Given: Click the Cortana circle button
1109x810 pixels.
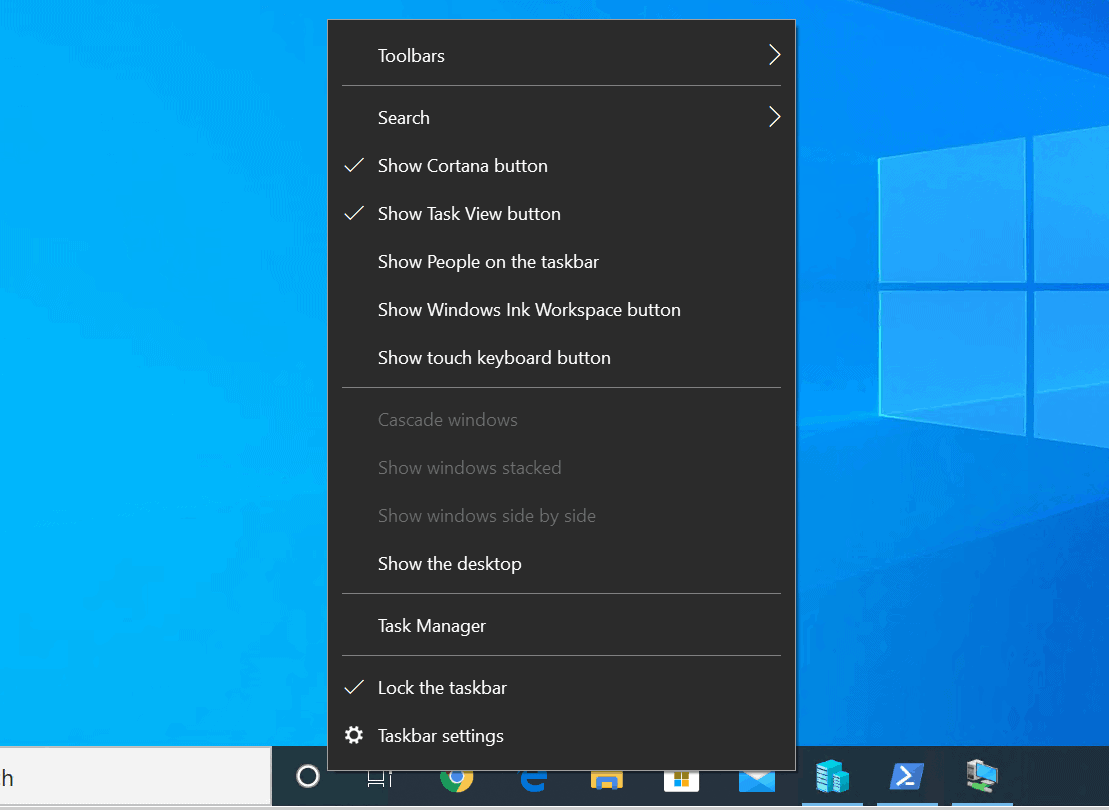Looking at the screenshot, I should [x=307, y=776].
